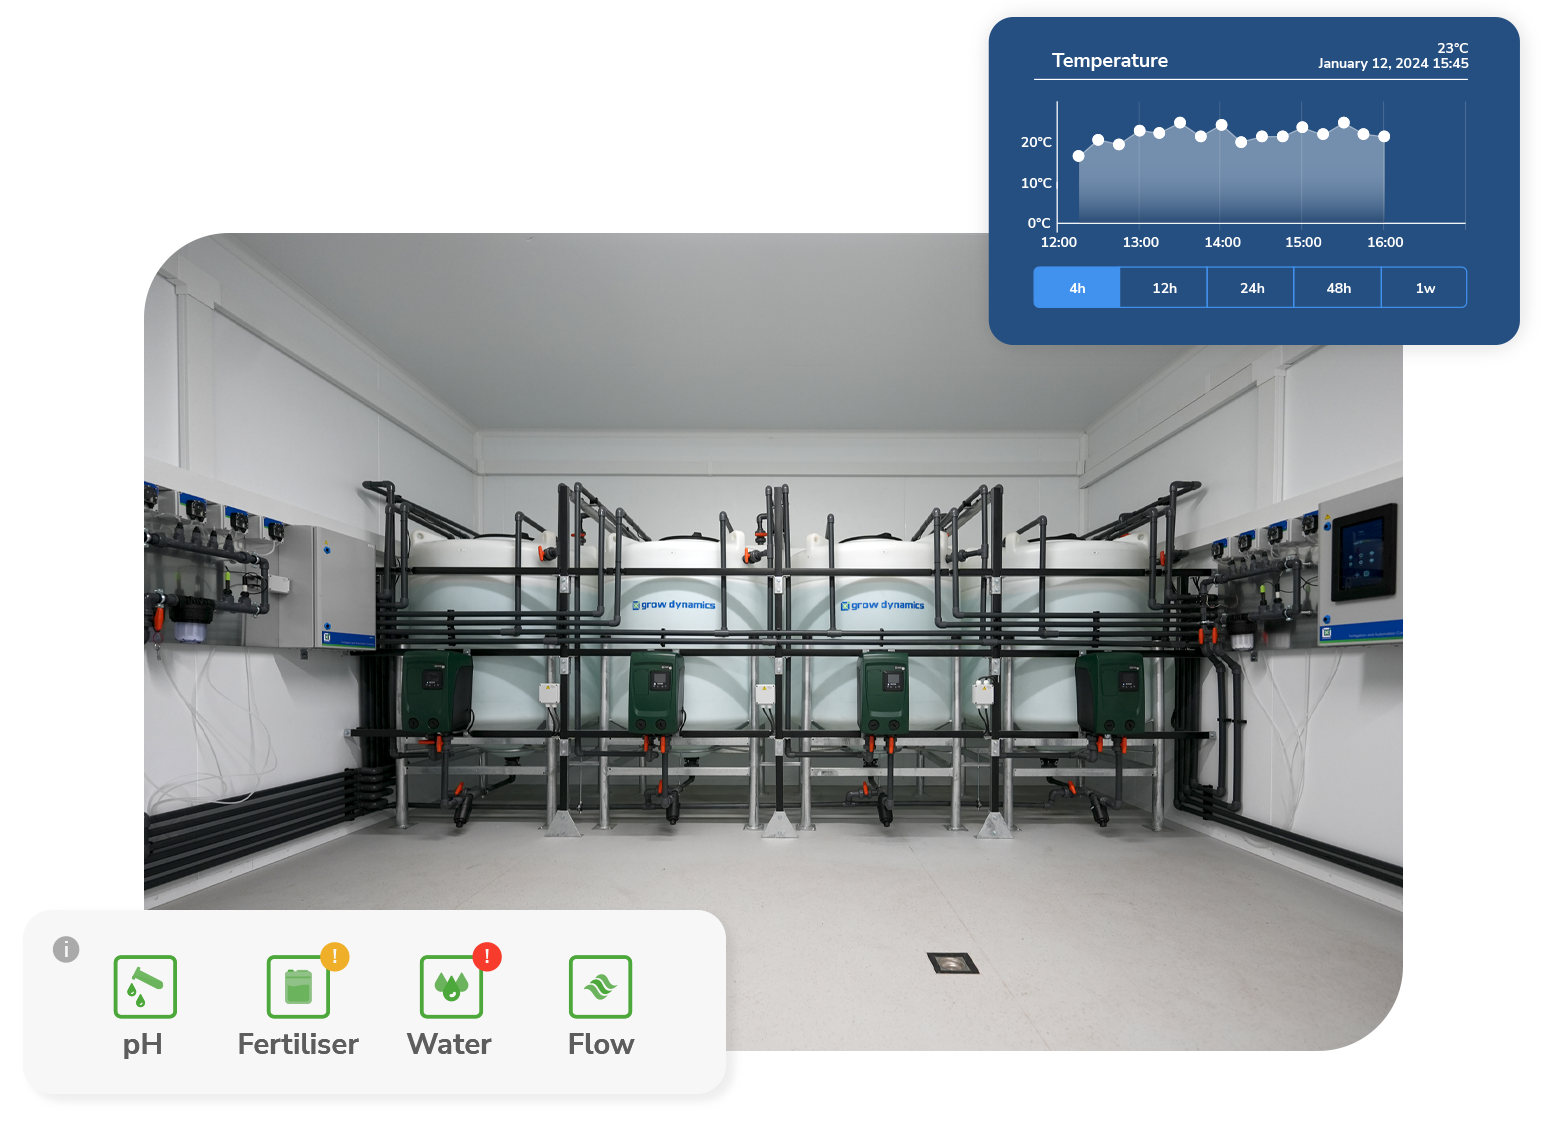The width and height of the screenshot is (1566, 1145).
Task: Click the red alert badge on Water
Action: [x=487, y=956]
